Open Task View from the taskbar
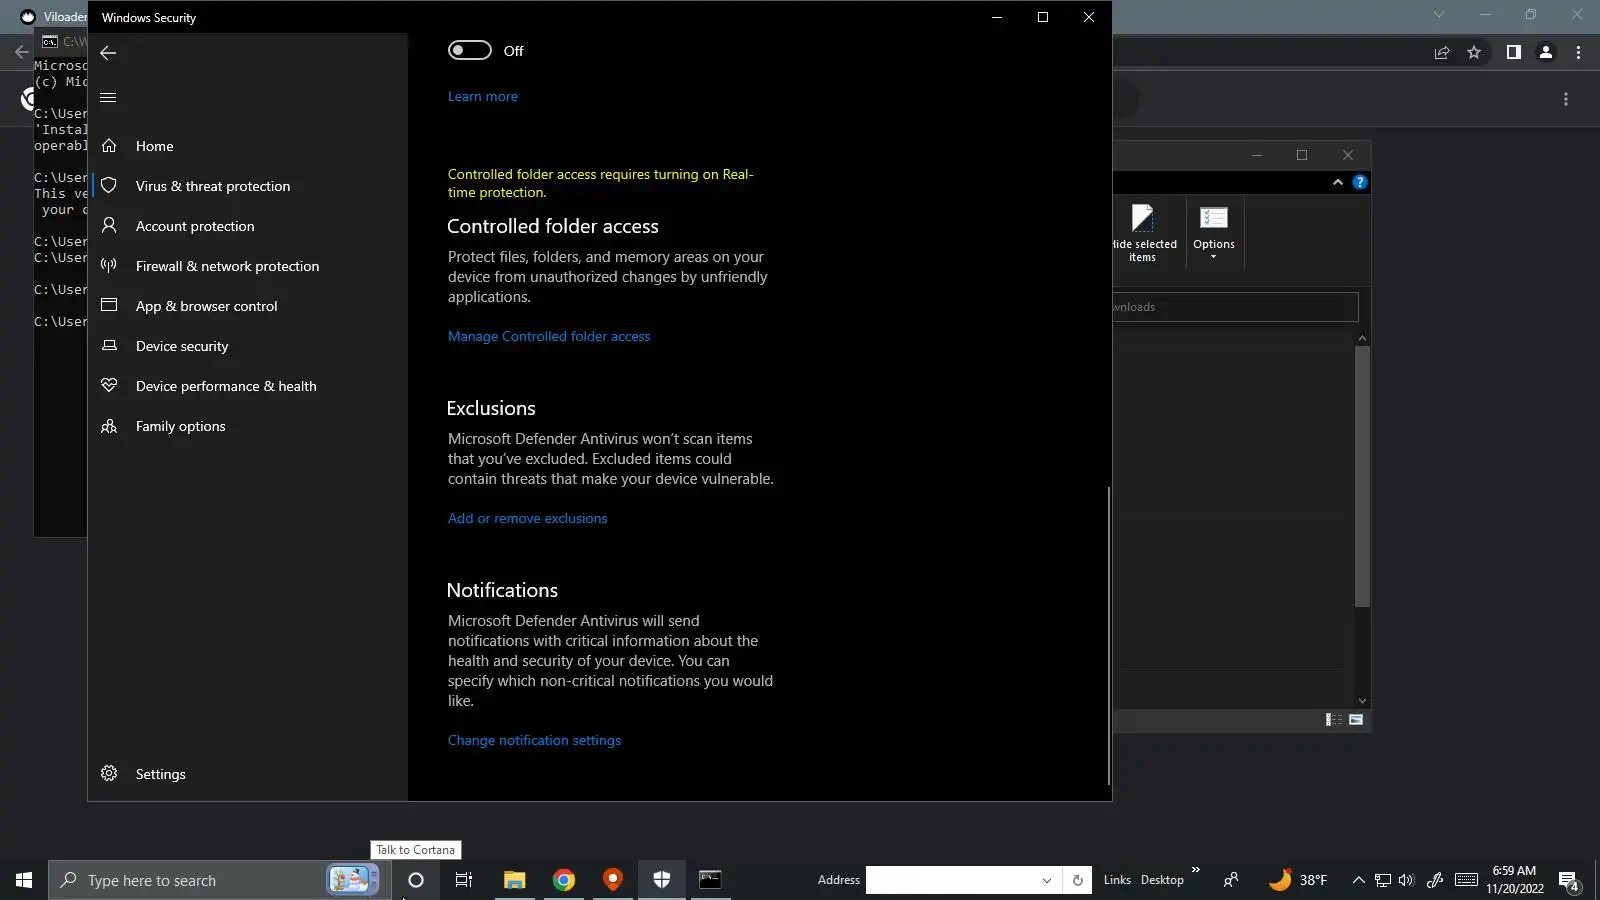 coord(464,880)
